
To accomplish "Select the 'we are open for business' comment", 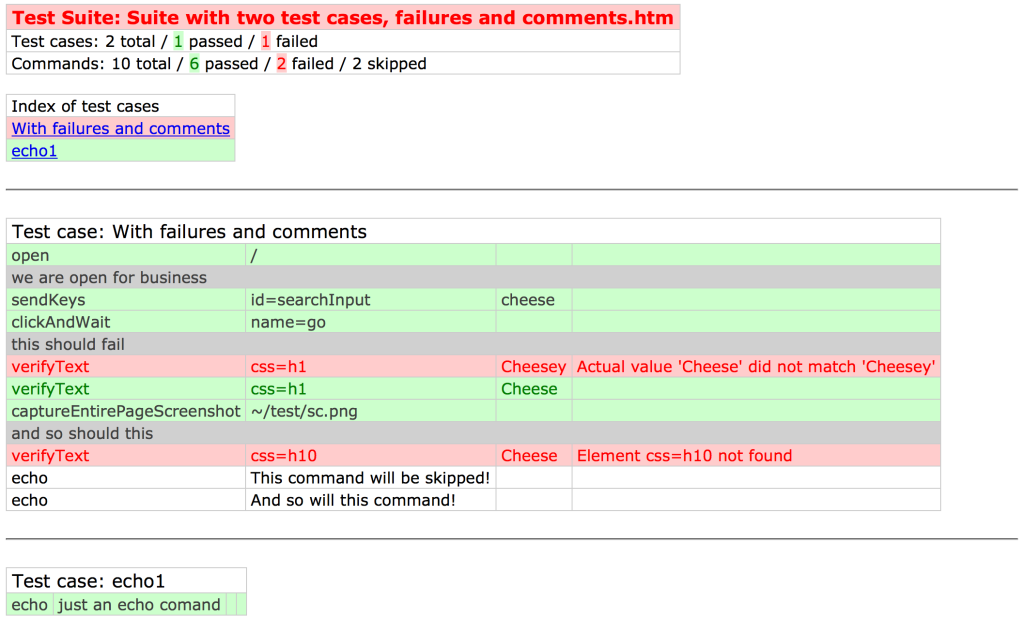I will click(473, 277).
